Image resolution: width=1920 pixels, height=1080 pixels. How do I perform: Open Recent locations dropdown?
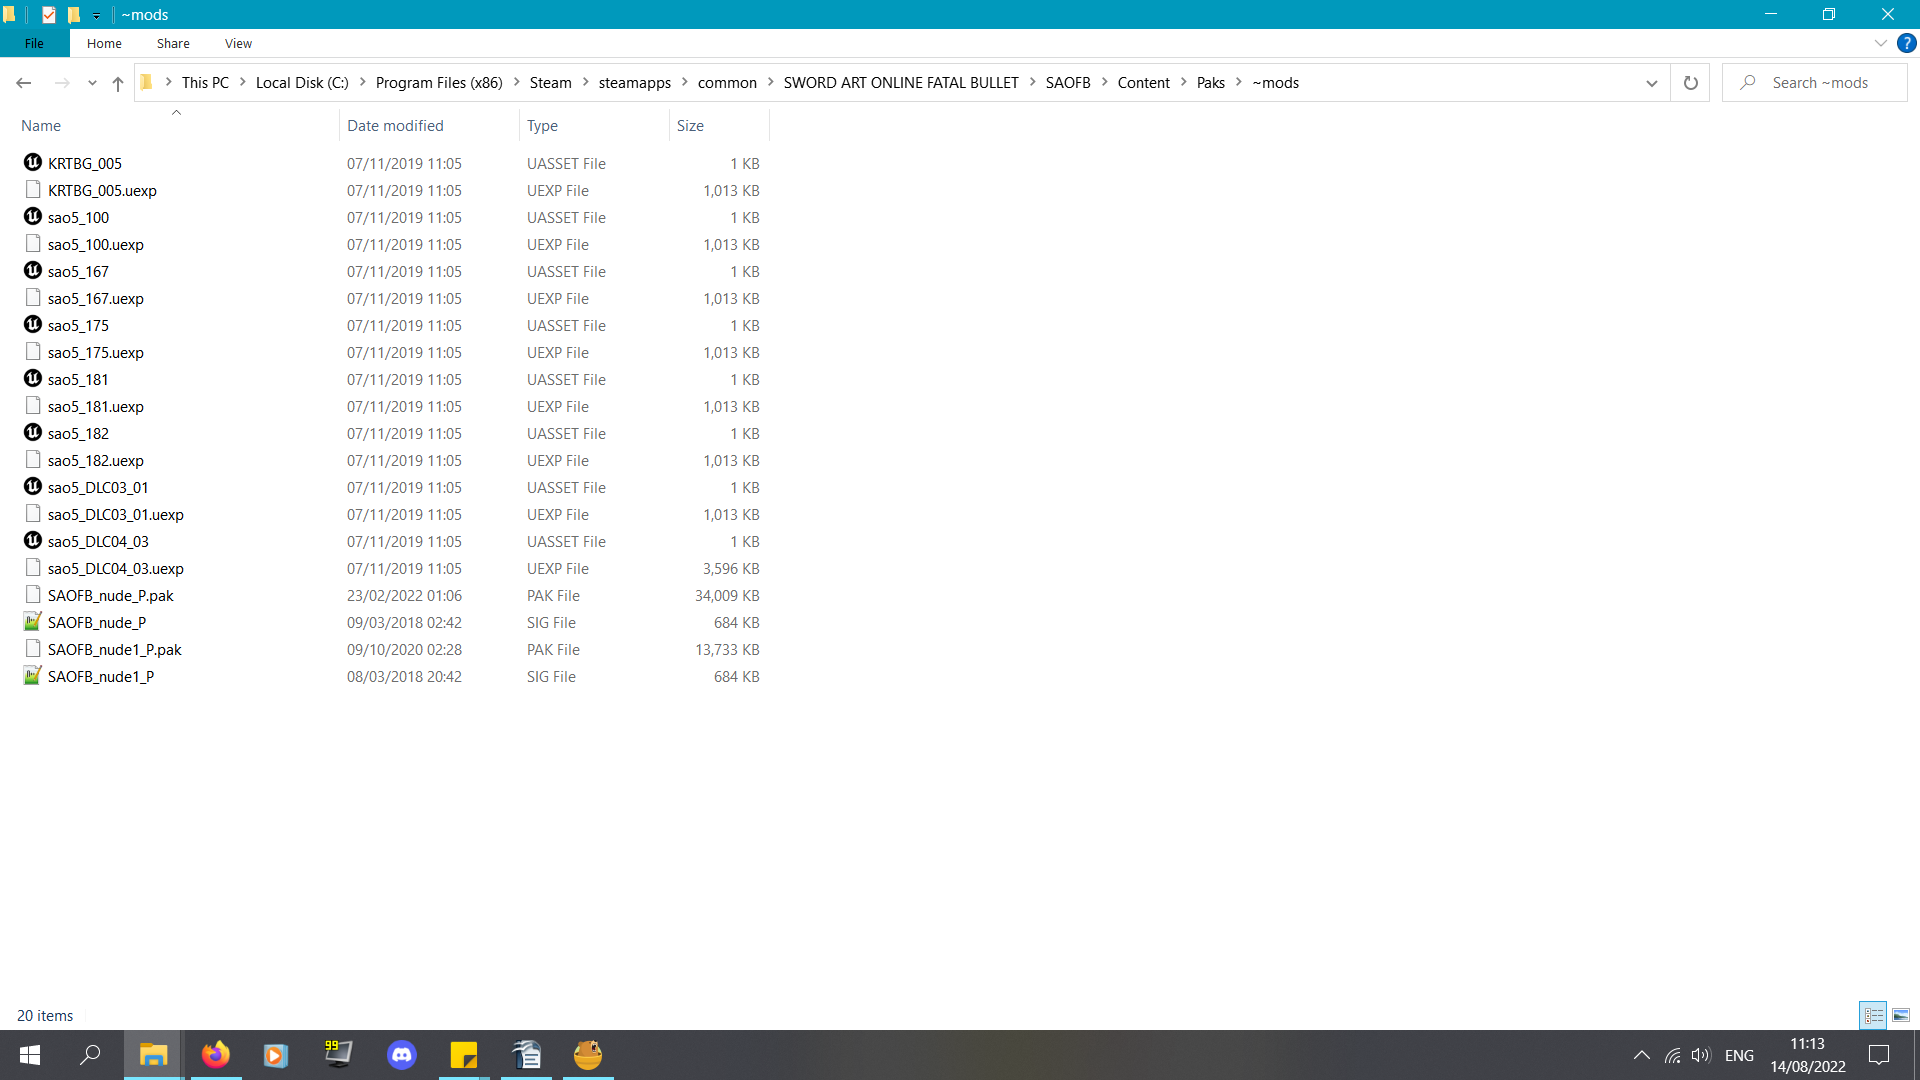coord(92,83)
